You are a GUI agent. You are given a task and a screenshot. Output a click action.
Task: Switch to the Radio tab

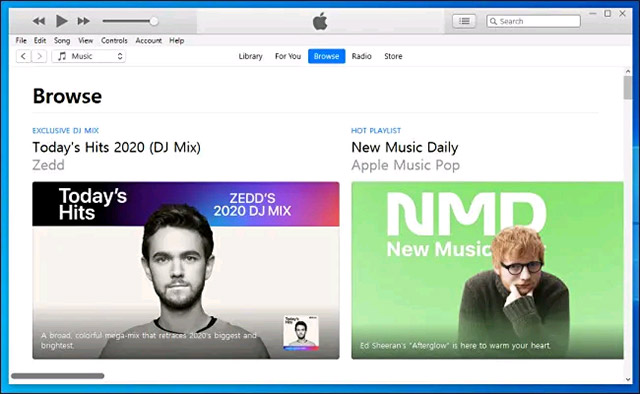point(362,56)
